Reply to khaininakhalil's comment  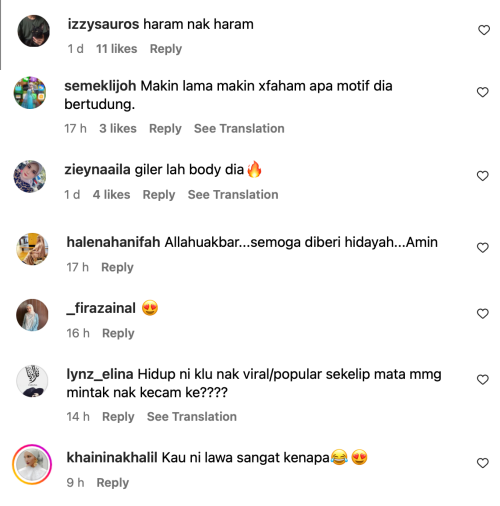click(x=112, y=483)
